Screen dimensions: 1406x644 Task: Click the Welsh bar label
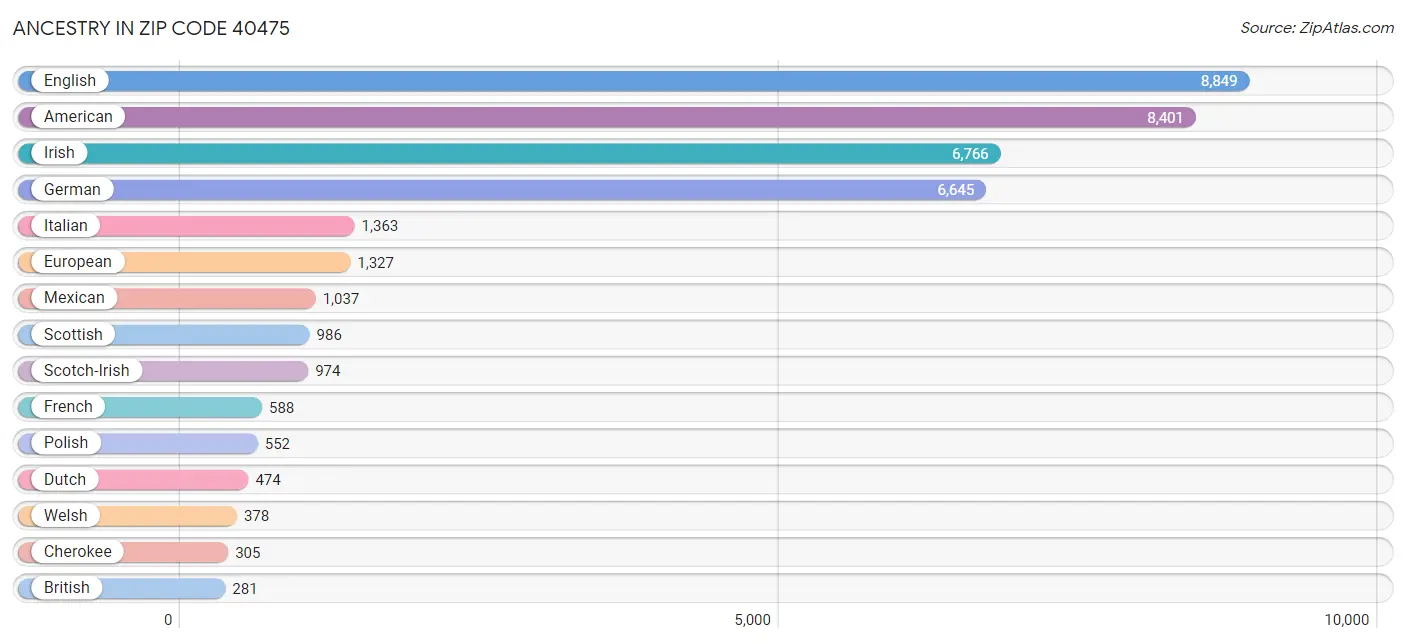click(x=66, y=515)
